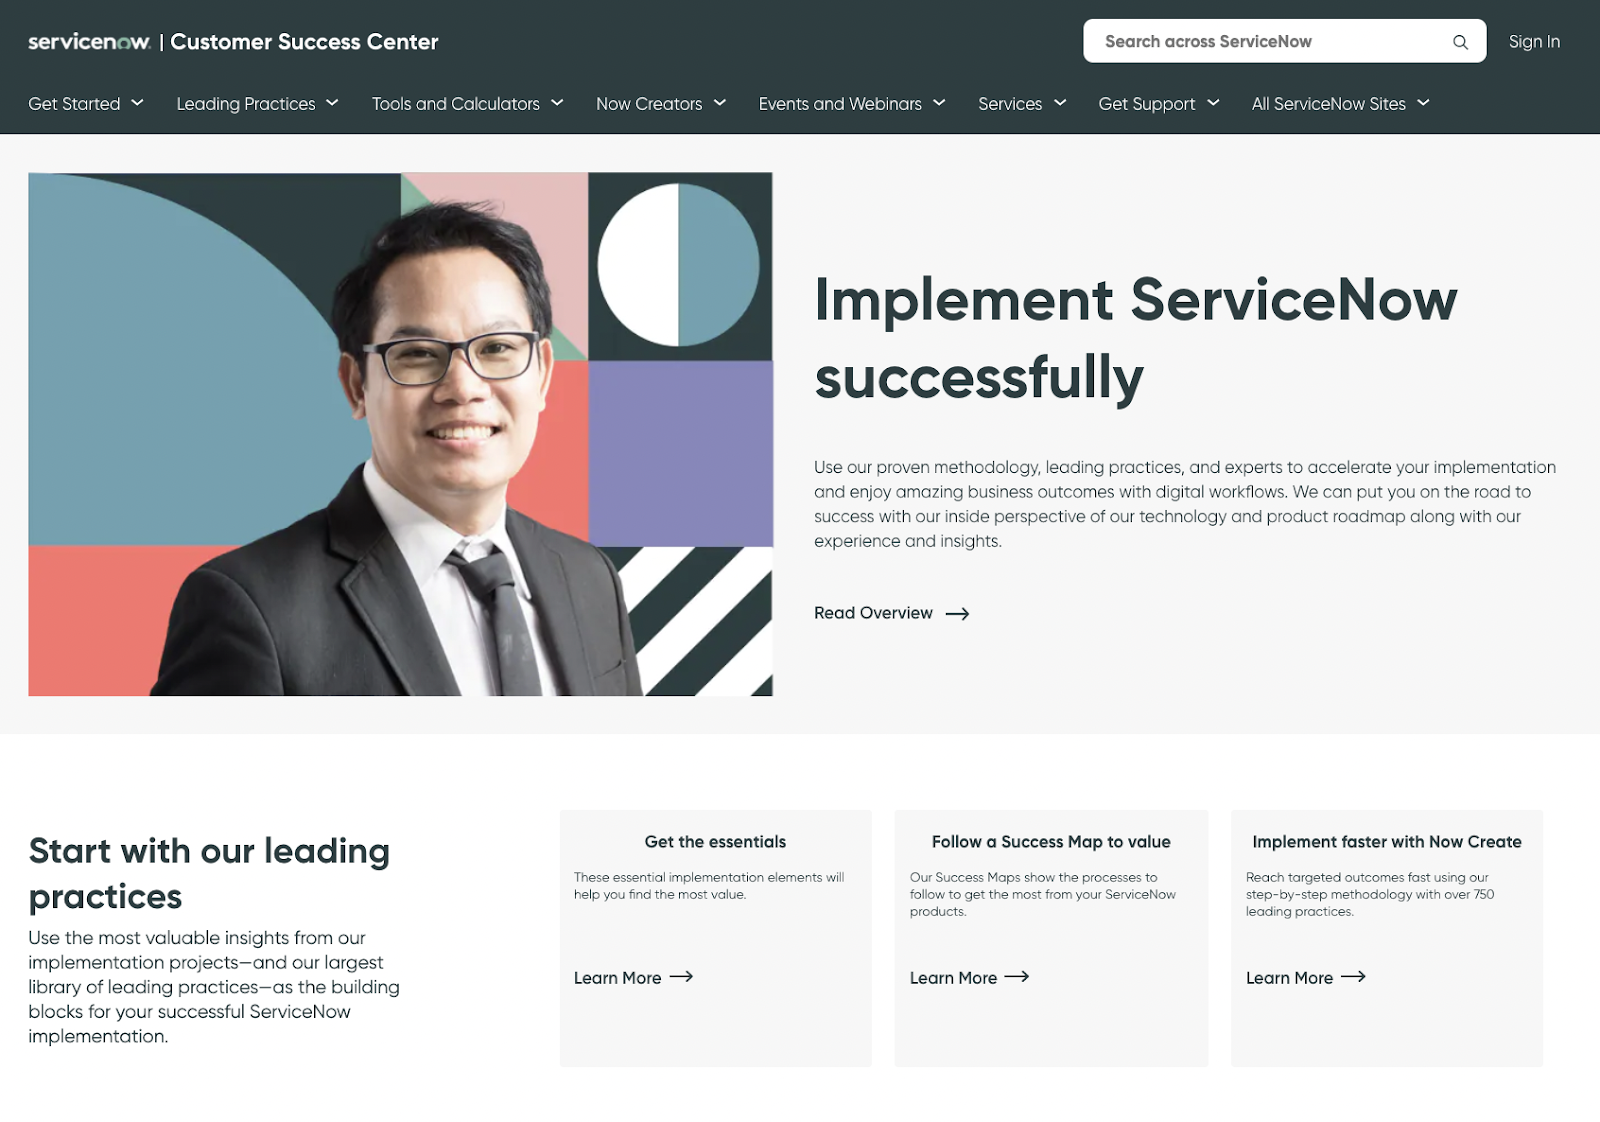Image resolution: width=1600 pixels, height=1122 pixels.
Task: Click the Sign In link
Action: [x=1534, y=42]
